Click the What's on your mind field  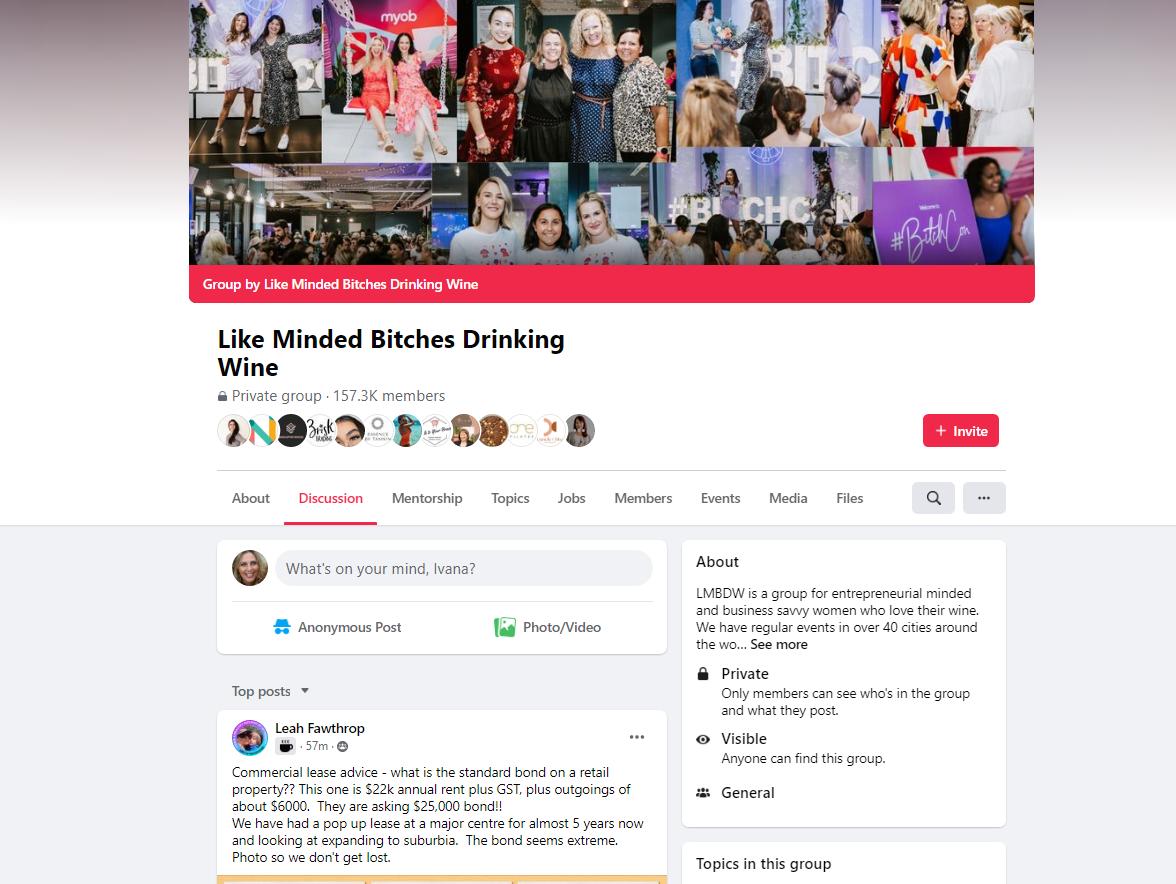(x=464, y=568)
